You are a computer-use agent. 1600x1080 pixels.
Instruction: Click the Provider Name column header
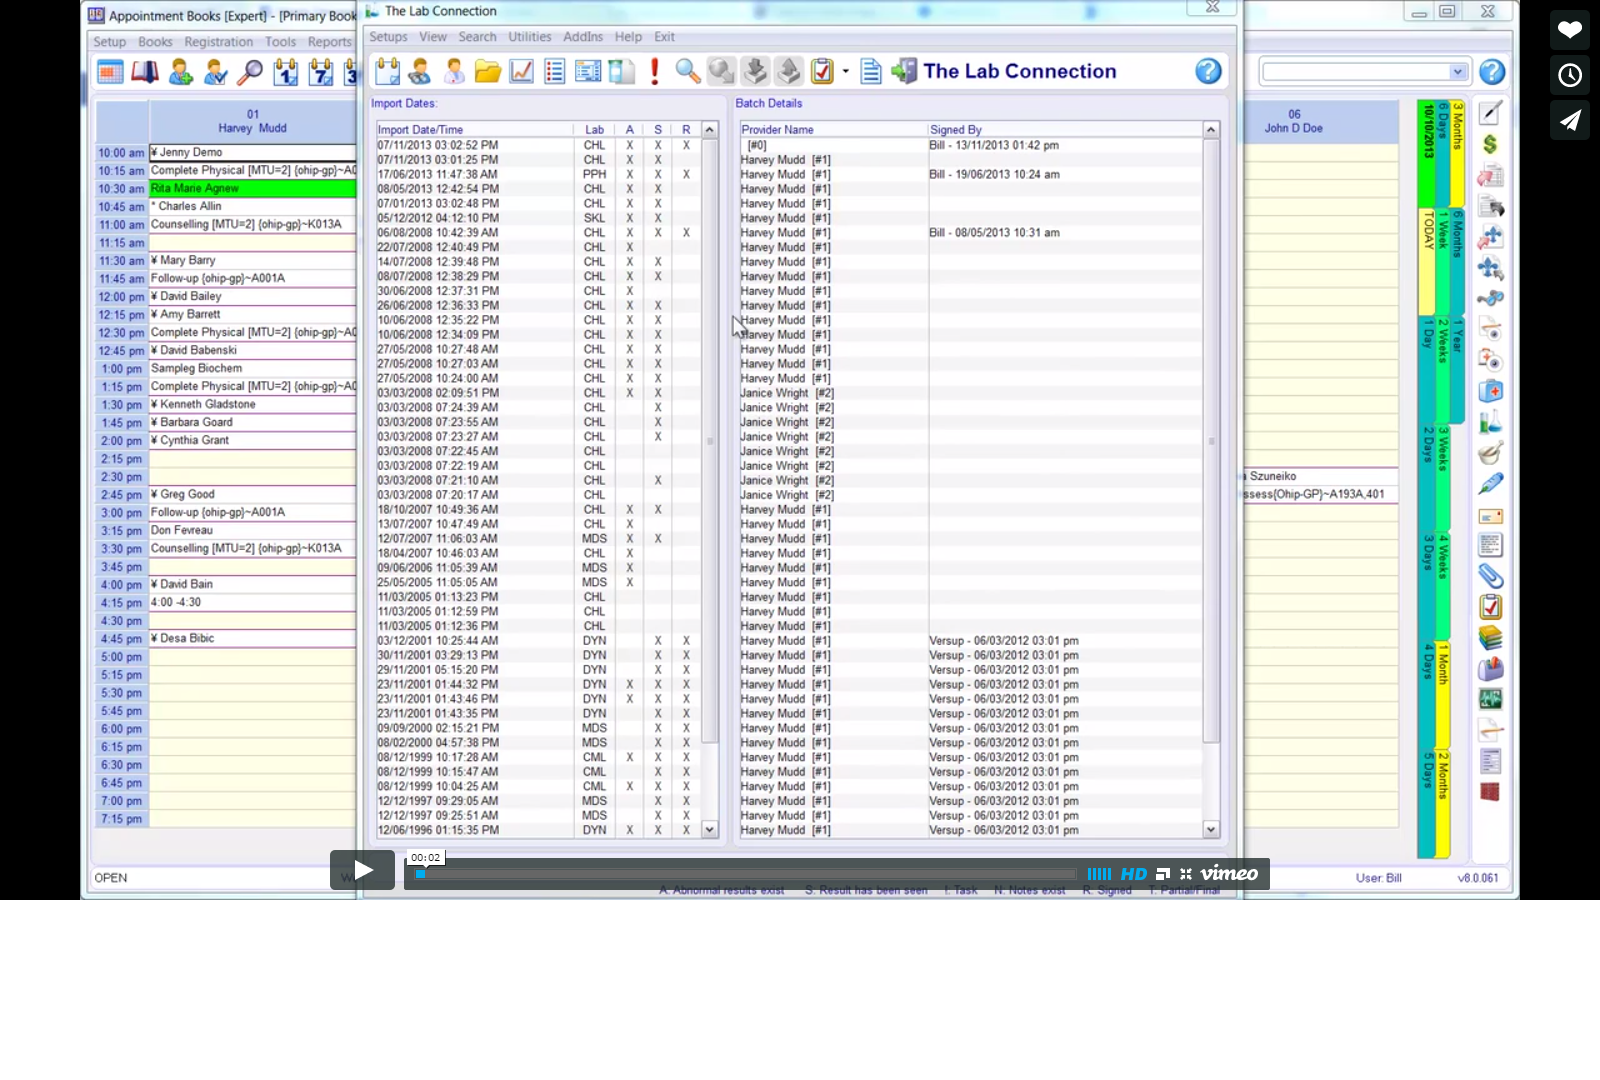coord(833,130)
